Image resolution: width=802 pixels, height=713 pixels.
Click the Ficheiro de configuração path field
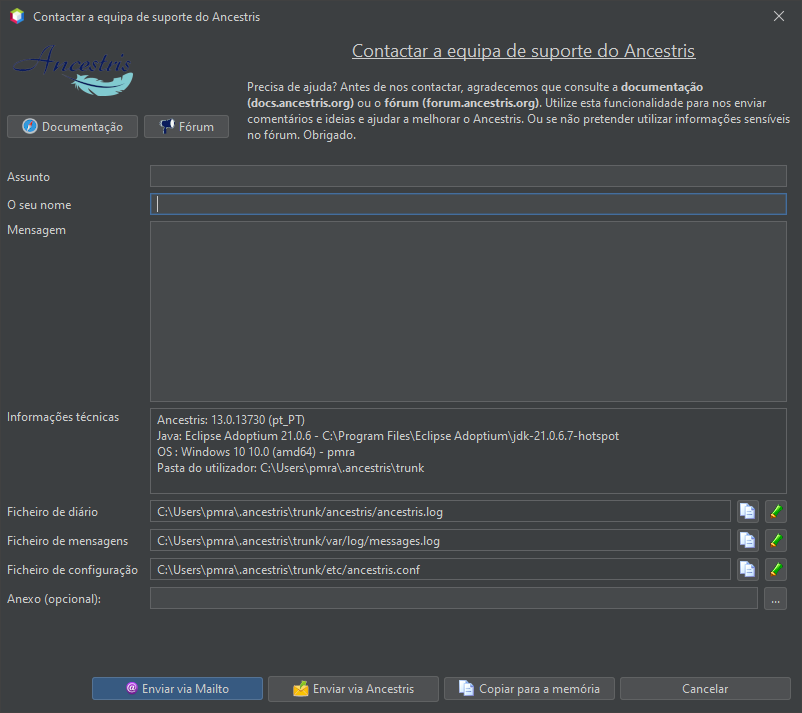click(440, 569)
